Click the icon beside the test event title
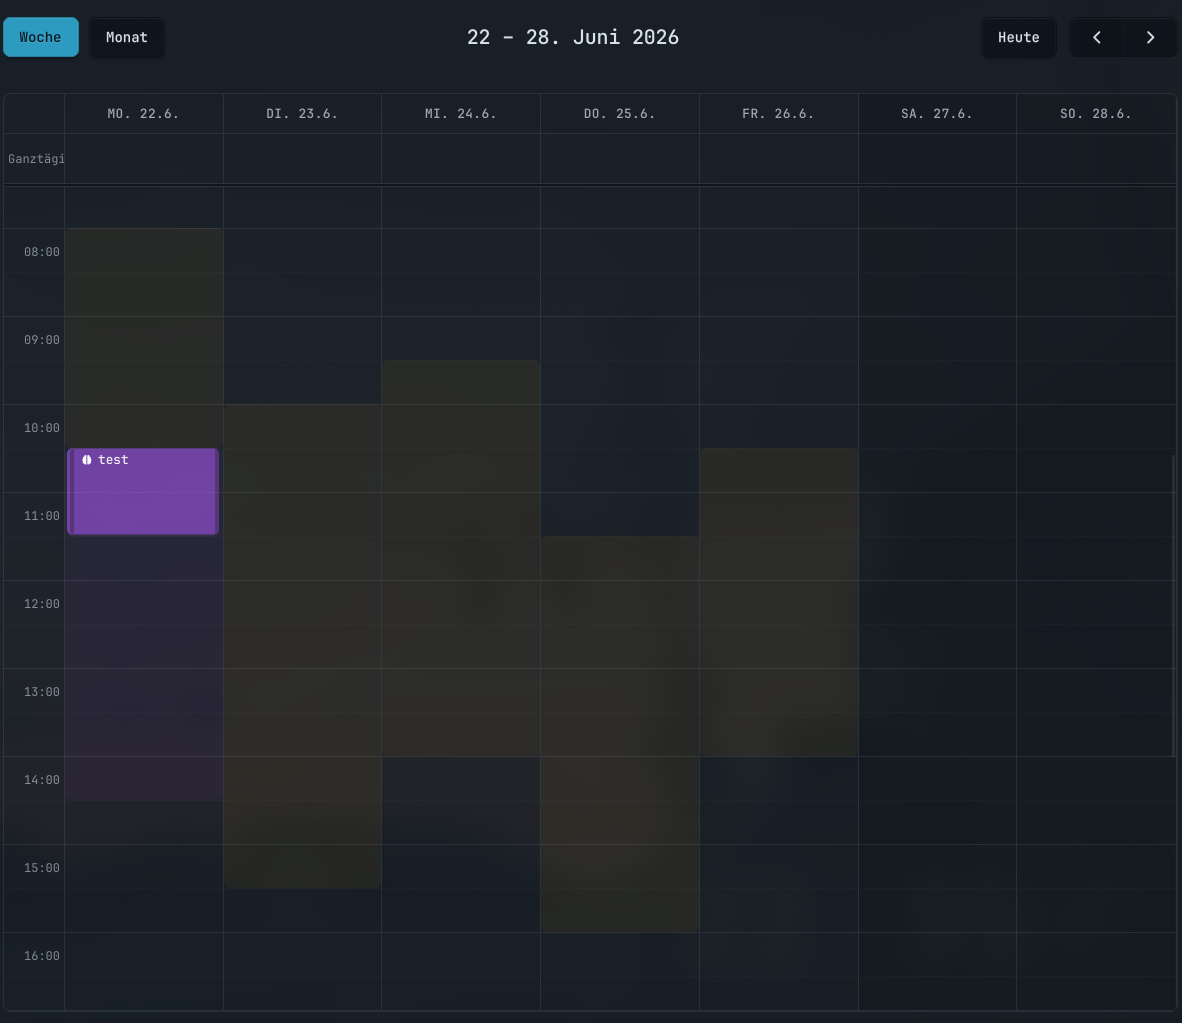This screenshot has width=1182, height=1023. [x=87, y=460]
